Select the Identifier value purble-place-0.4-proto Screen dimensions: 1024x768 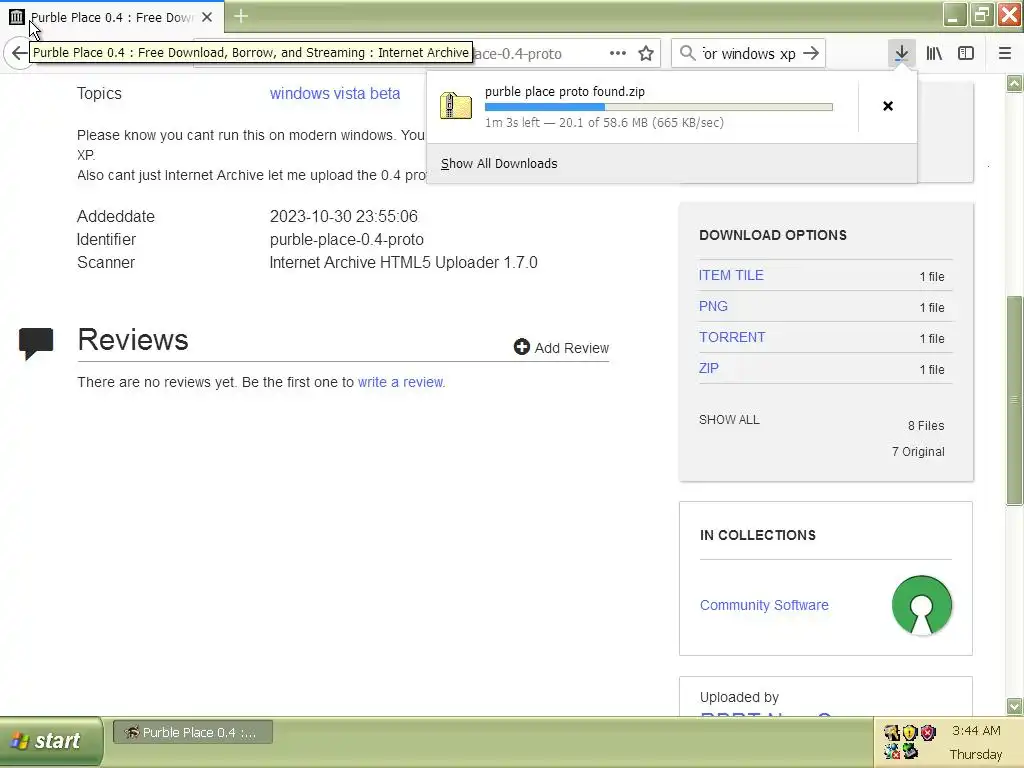coord(347,240)
